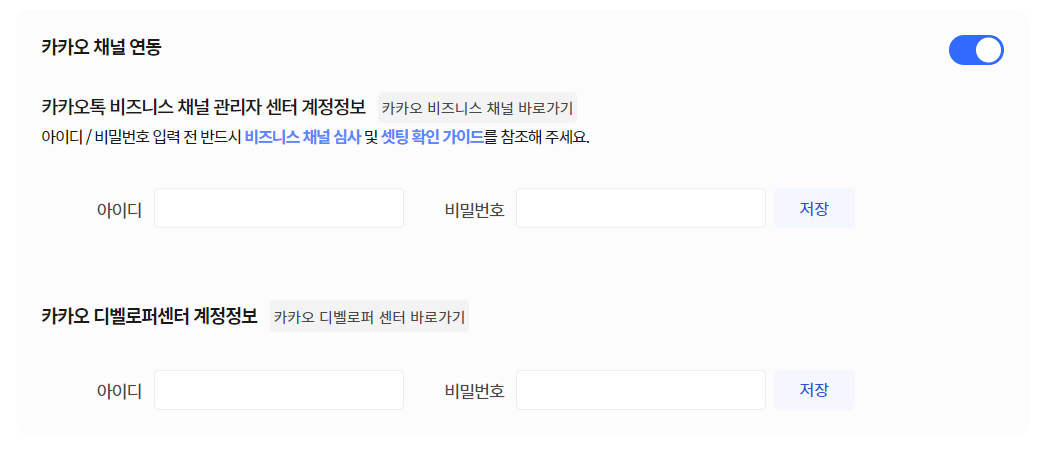
Task: Open the 셋팅 확인 가이드 link
Action: click(x=432, y=137)
